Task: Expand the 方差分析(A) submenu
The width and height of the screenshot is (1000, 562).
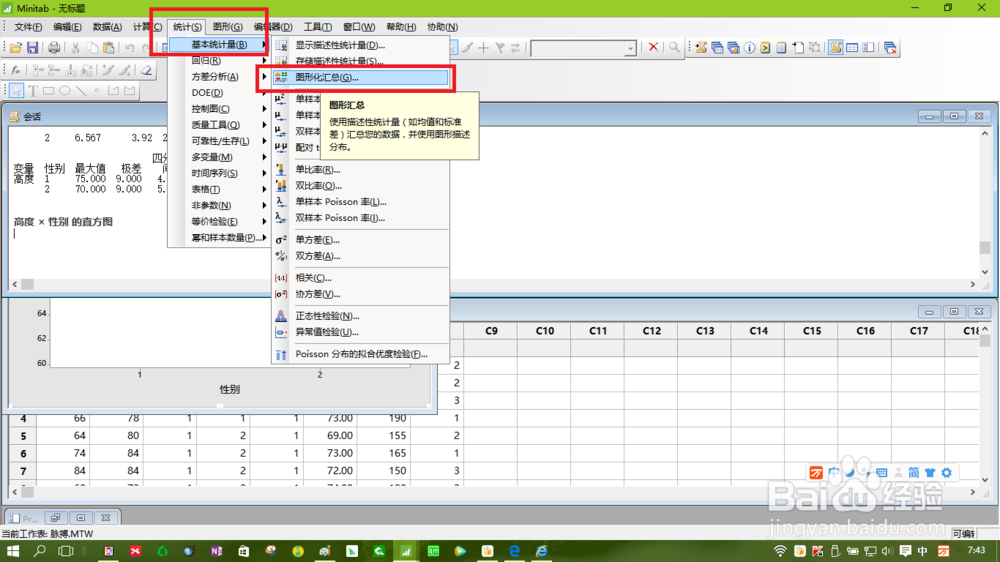Action: [x=219, y=77]
